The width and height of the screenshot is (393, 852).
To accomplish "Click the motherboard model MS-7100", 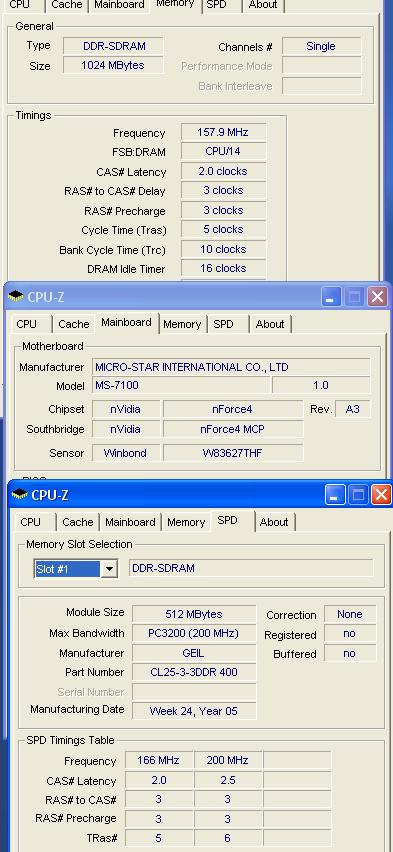I will click(x=181, y=385).
